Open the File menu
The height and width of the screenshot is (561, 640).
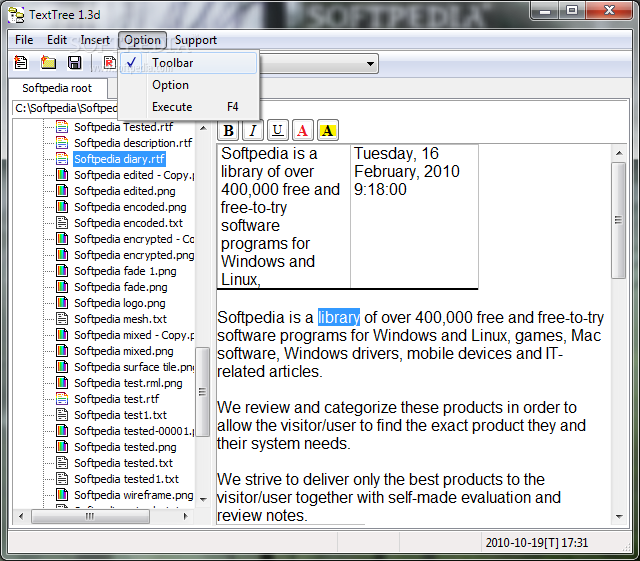[24, 40]
